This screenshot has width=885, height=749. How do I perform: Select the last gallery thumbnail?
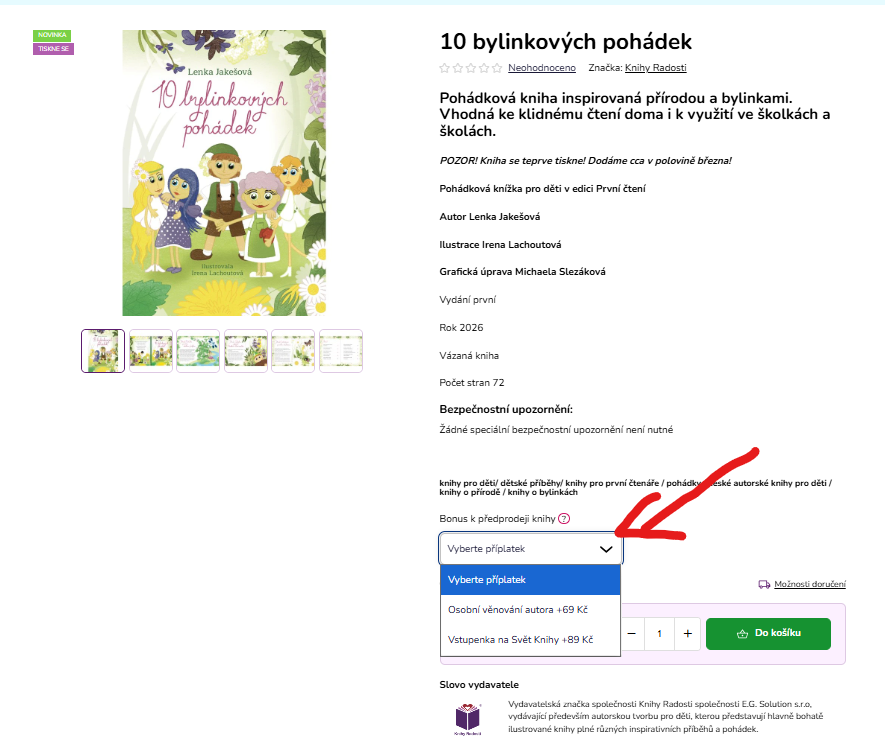(341, 351)
